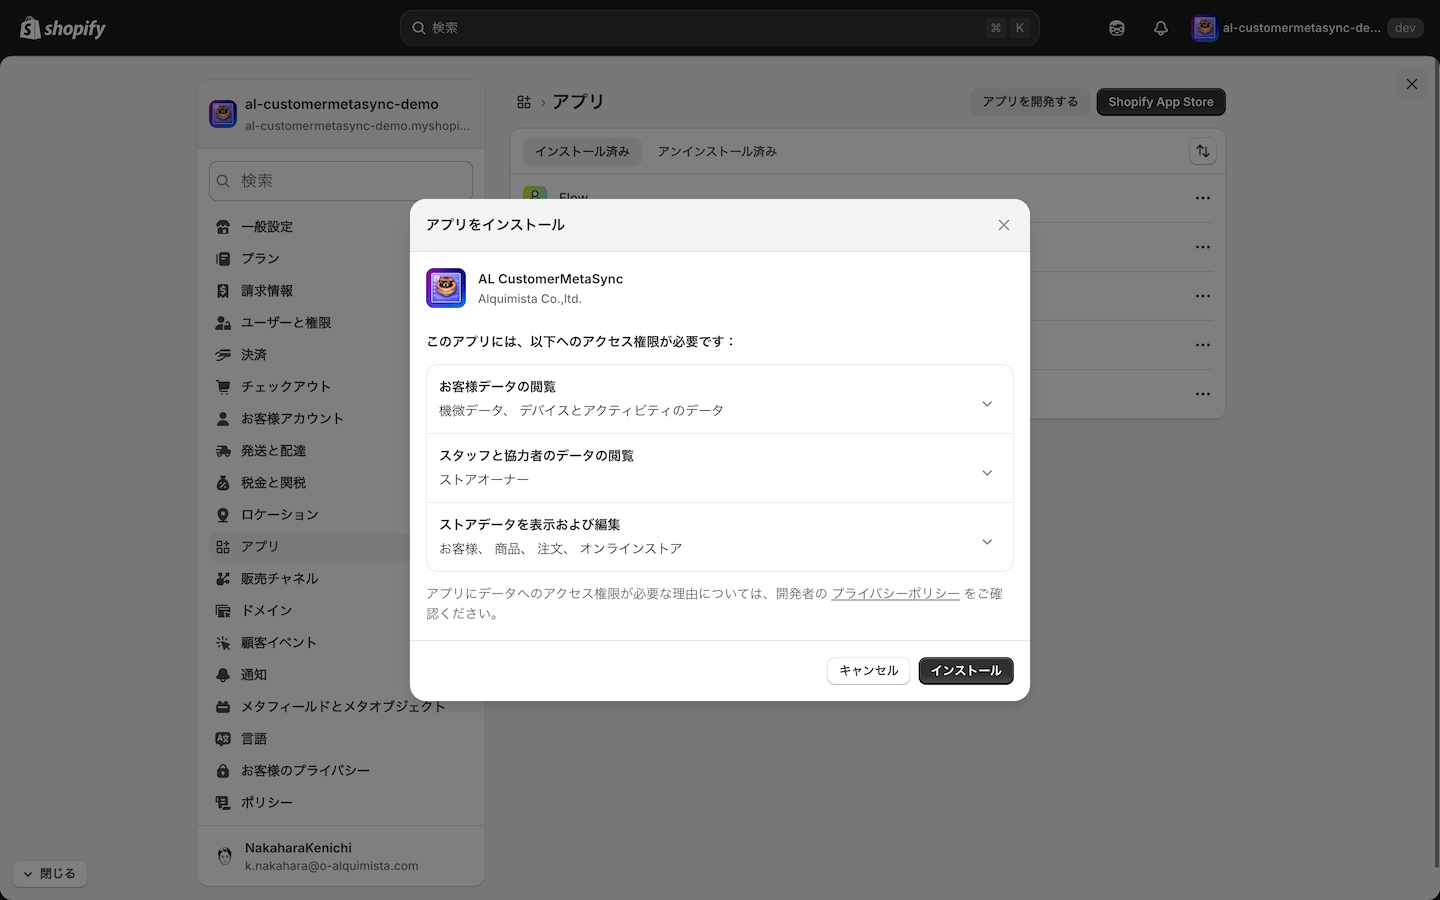The height and width of the screenshot is (900, 1440).
Task: Click the 決済 payments icon
Action: [x=223, y=355]
